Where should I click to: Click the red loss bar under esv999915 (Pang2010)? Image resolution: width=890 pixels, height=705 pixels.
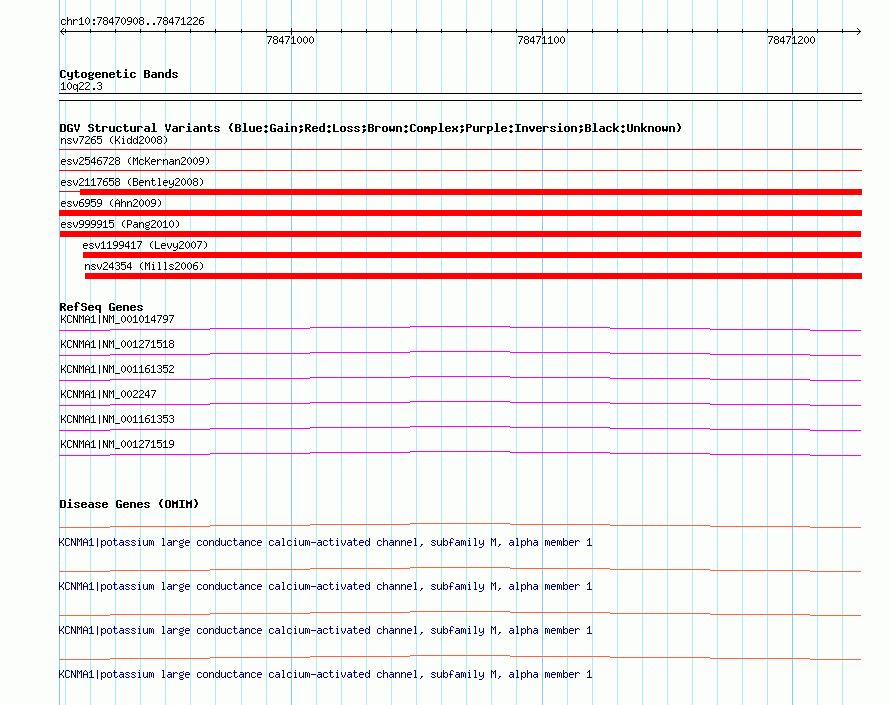(460, 234)
